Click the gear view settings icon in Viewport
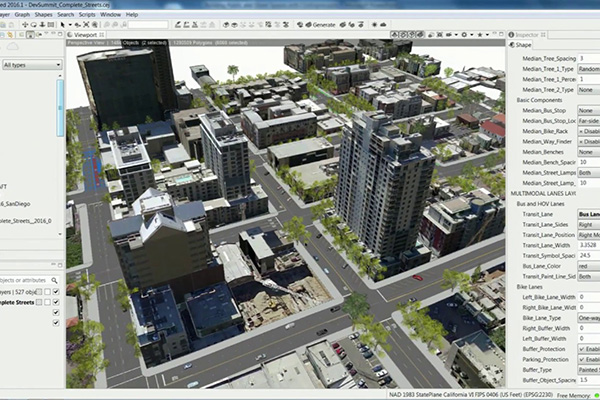Image resolution: width=600 pixels, height=400 pixels. pyautogui.click(x=464, y=35)
